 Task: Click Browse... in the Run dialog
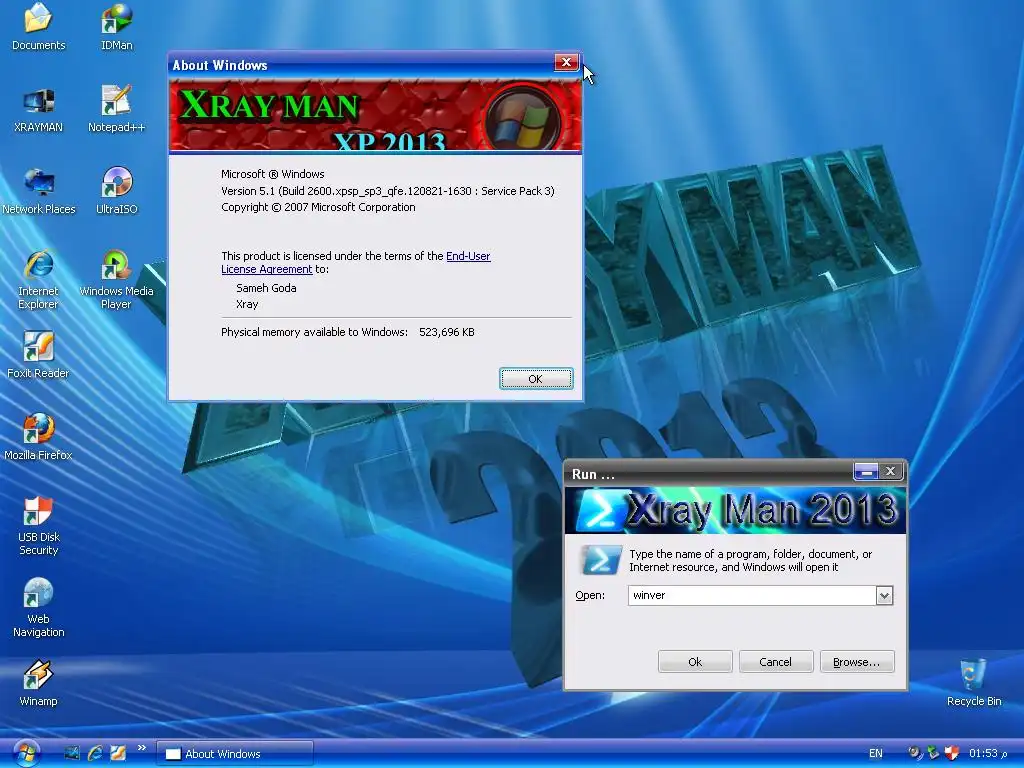tap(857, 662)
